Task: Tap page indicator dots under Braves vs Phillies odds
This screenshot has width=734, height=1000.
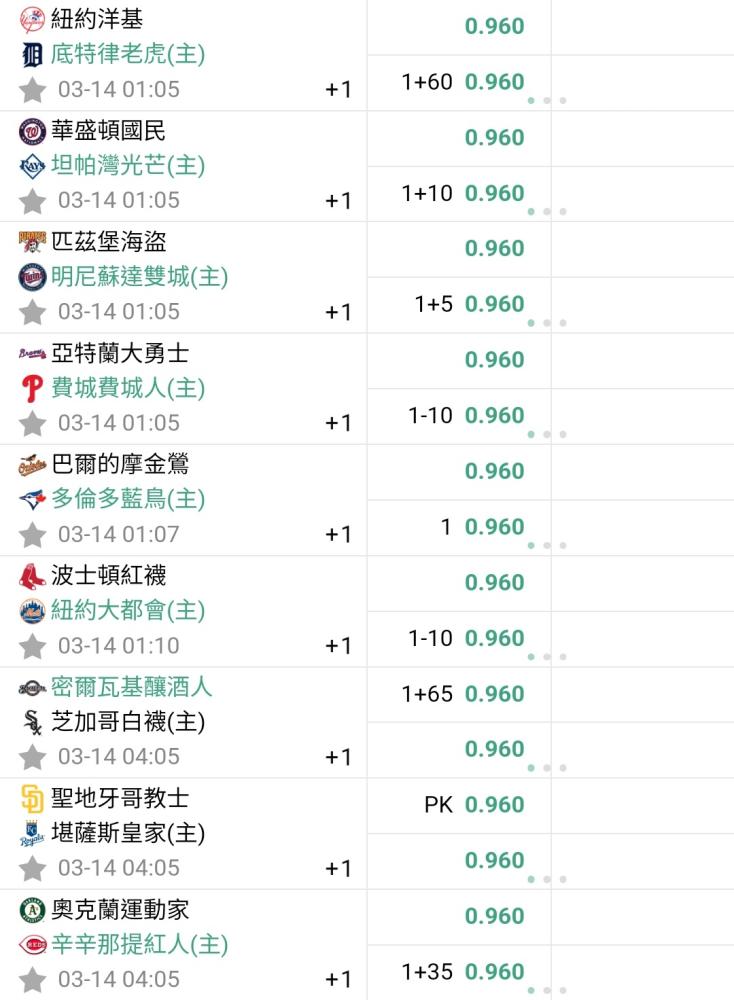Action: point(547,434)
